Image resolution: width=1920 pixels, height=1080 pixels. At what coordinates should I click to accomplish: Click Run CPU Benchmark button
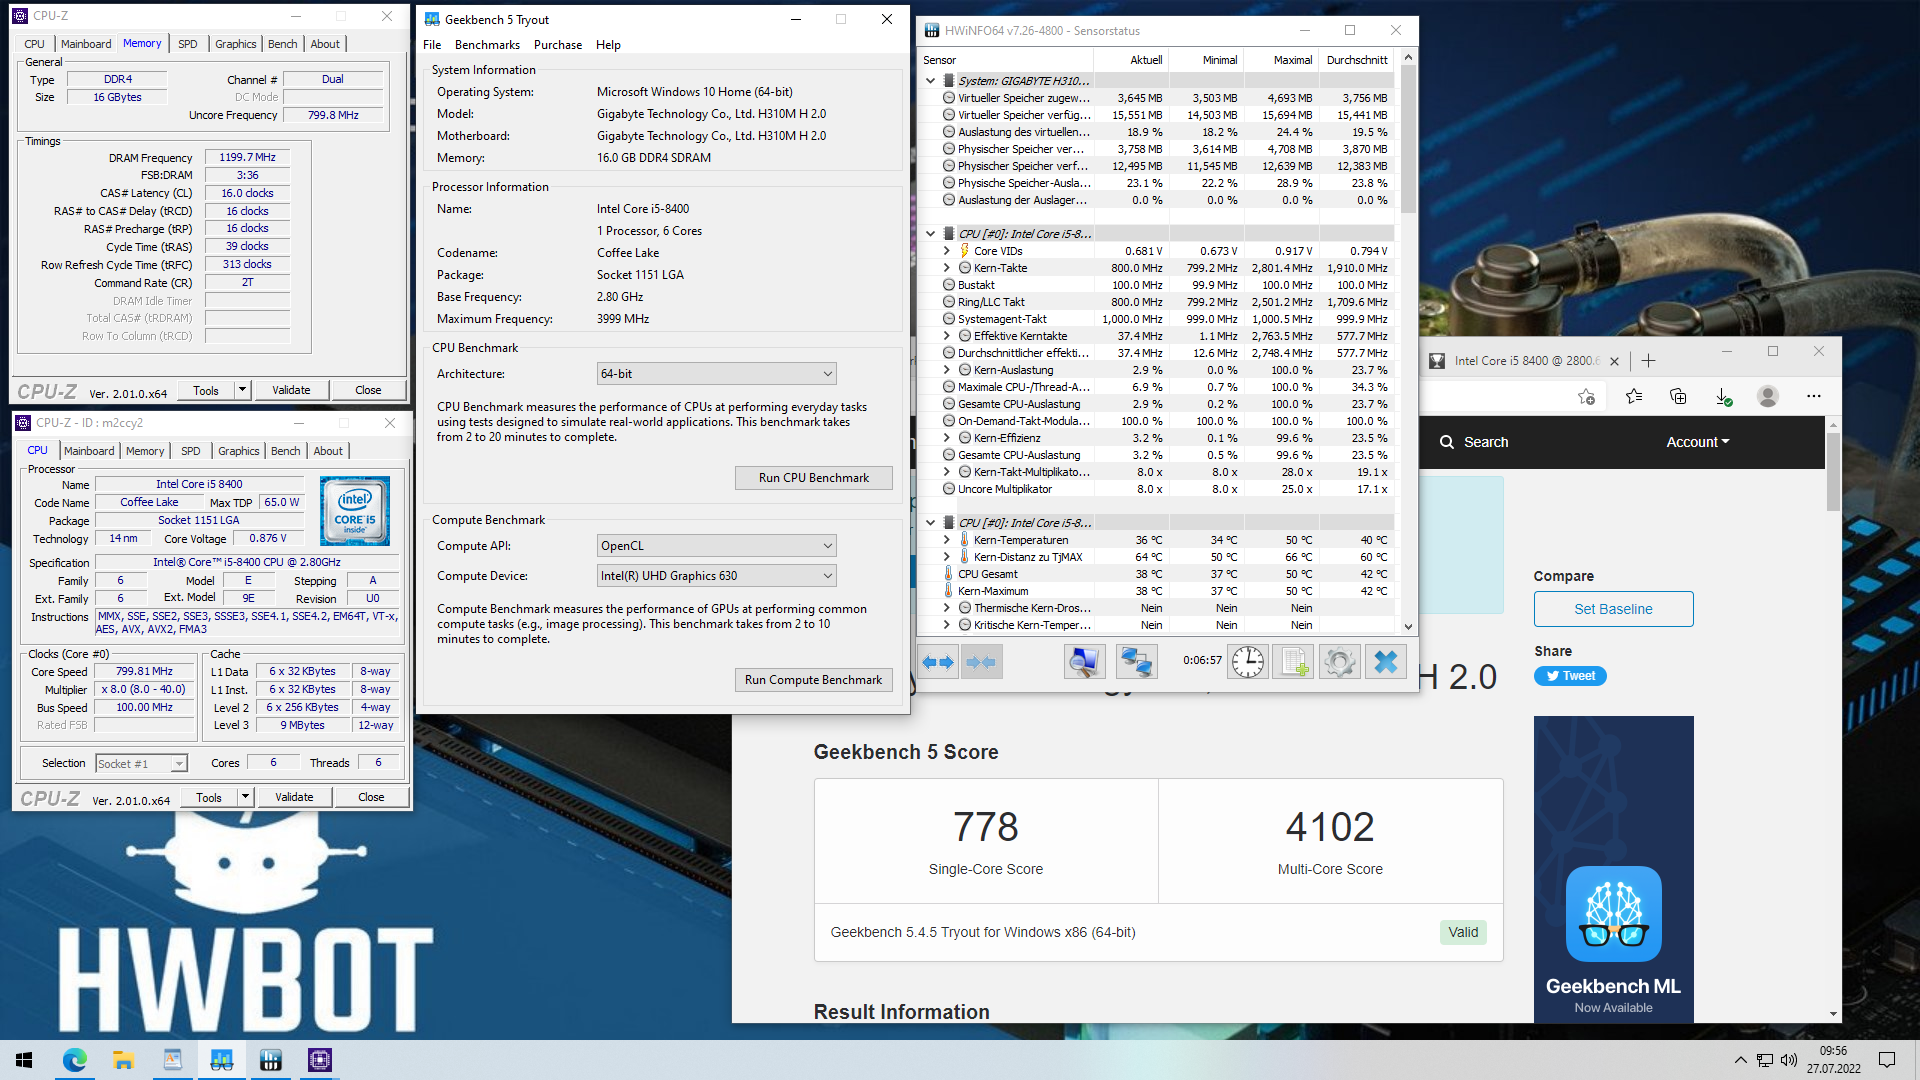[x=814, y=478]
